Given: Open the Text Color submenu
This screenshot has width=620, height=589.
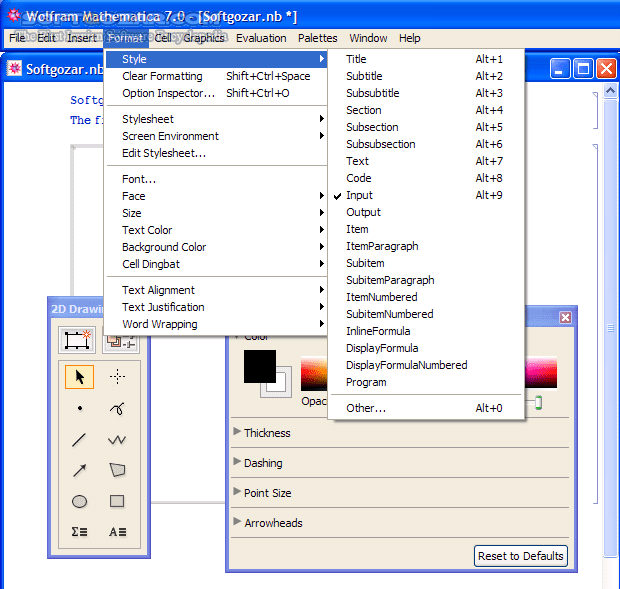Looking at the screenshot, I should pos(147,230).
